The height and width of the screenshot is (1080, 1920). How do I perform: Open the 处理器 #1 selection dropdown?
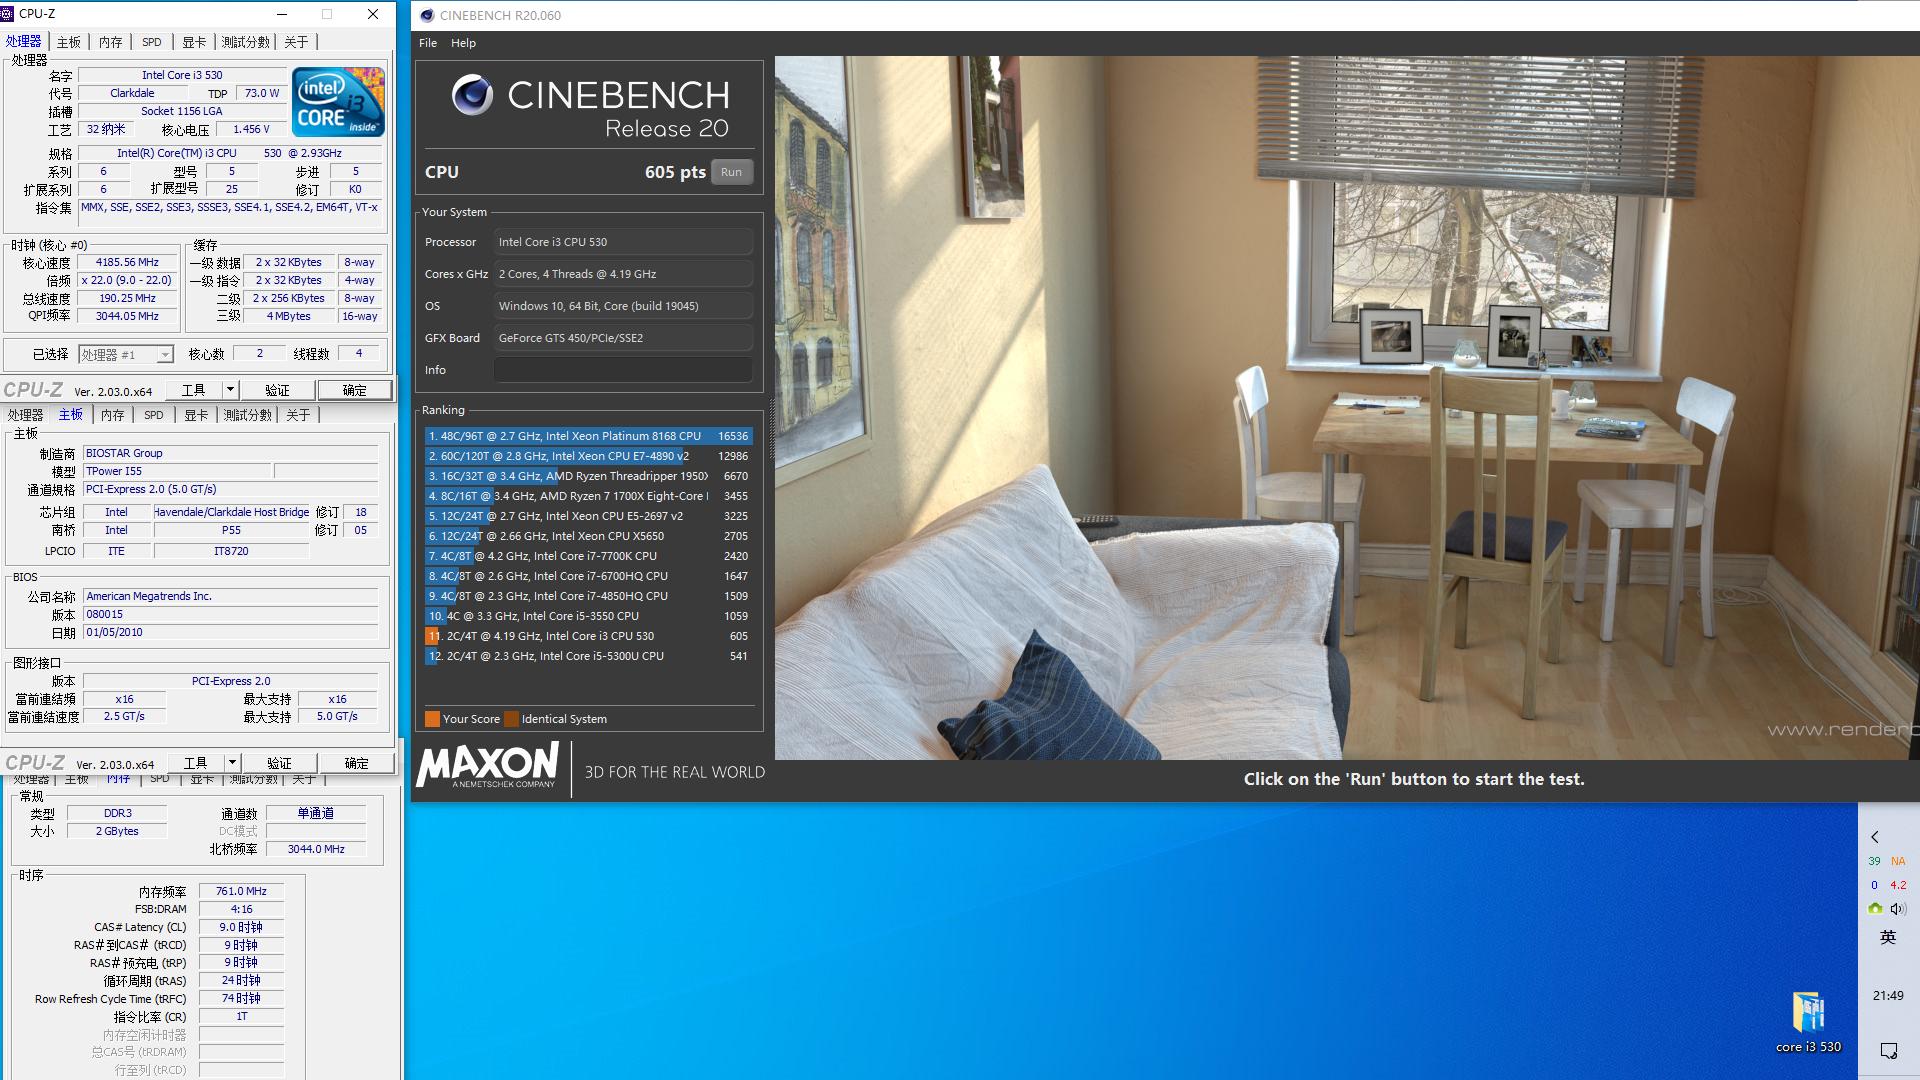coord(126,355)
